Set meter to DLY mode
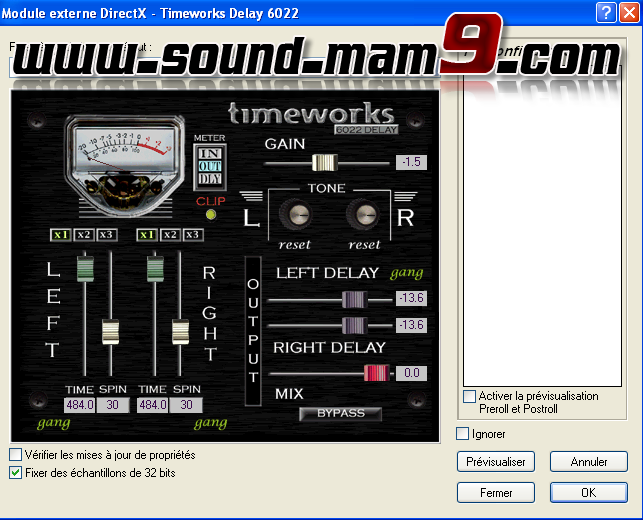 coord(210,179)
